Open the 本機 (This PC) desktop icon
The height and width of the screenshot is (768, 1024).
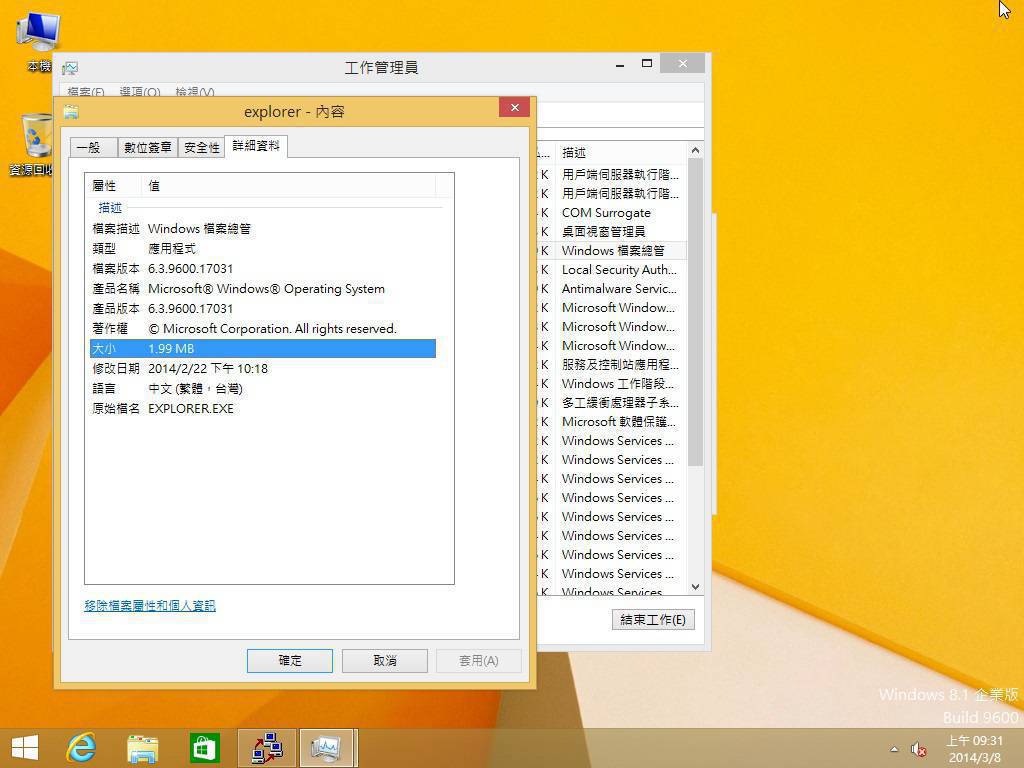click(38, 41)
